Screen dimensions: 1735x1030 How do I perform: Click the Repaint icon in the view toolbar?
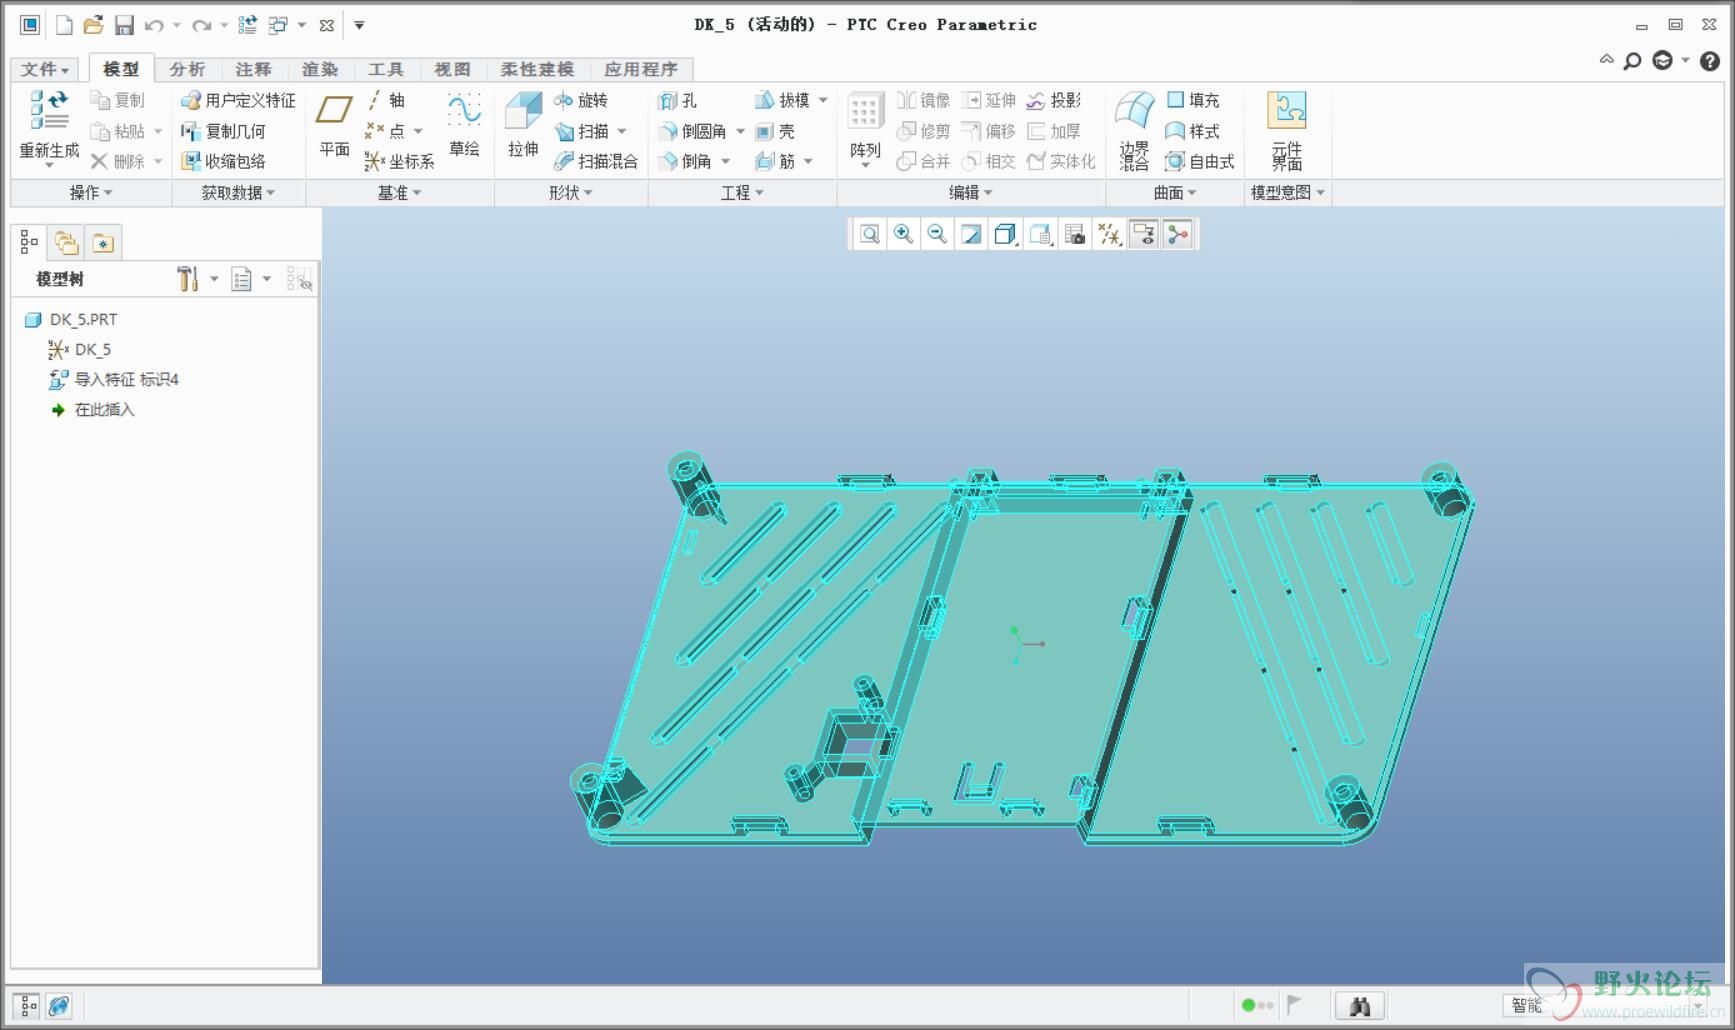pyautogui.click(x=971, y=234)
